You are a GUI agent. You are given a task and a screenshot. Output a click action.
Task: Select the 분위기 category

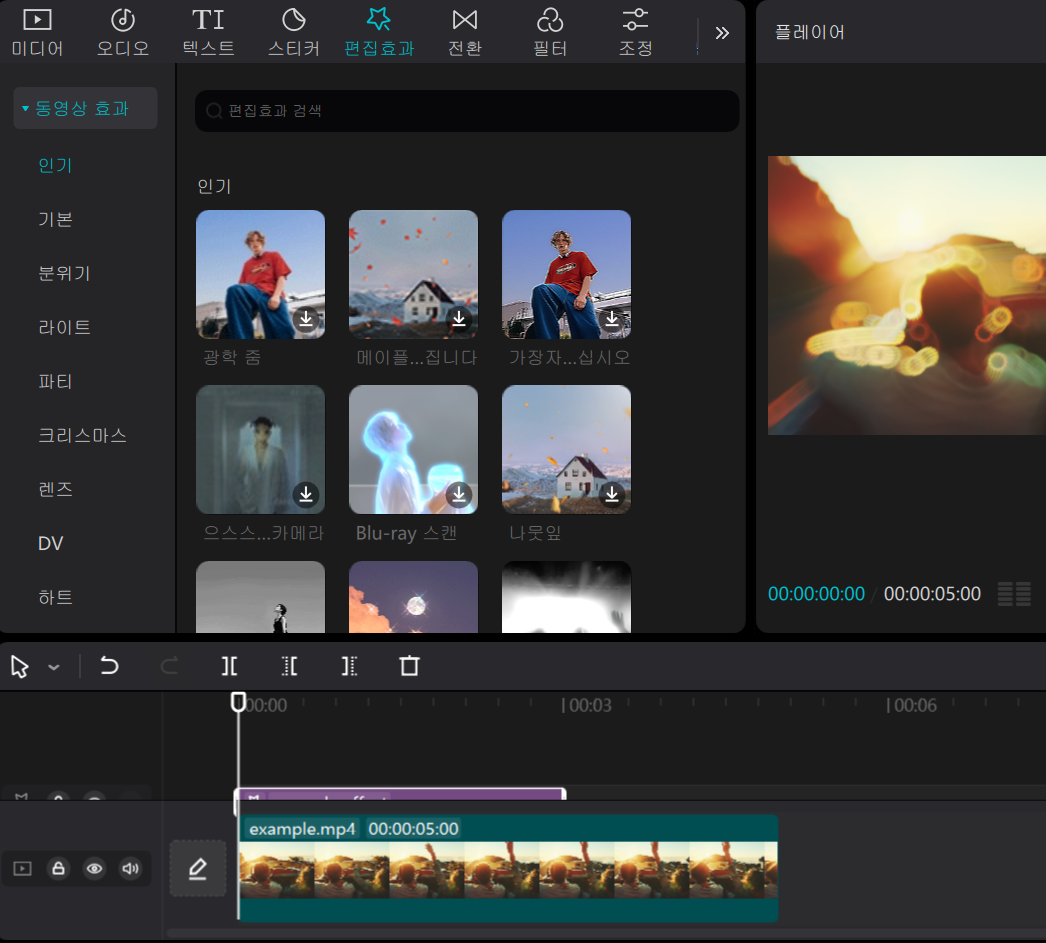pos(64,273)
